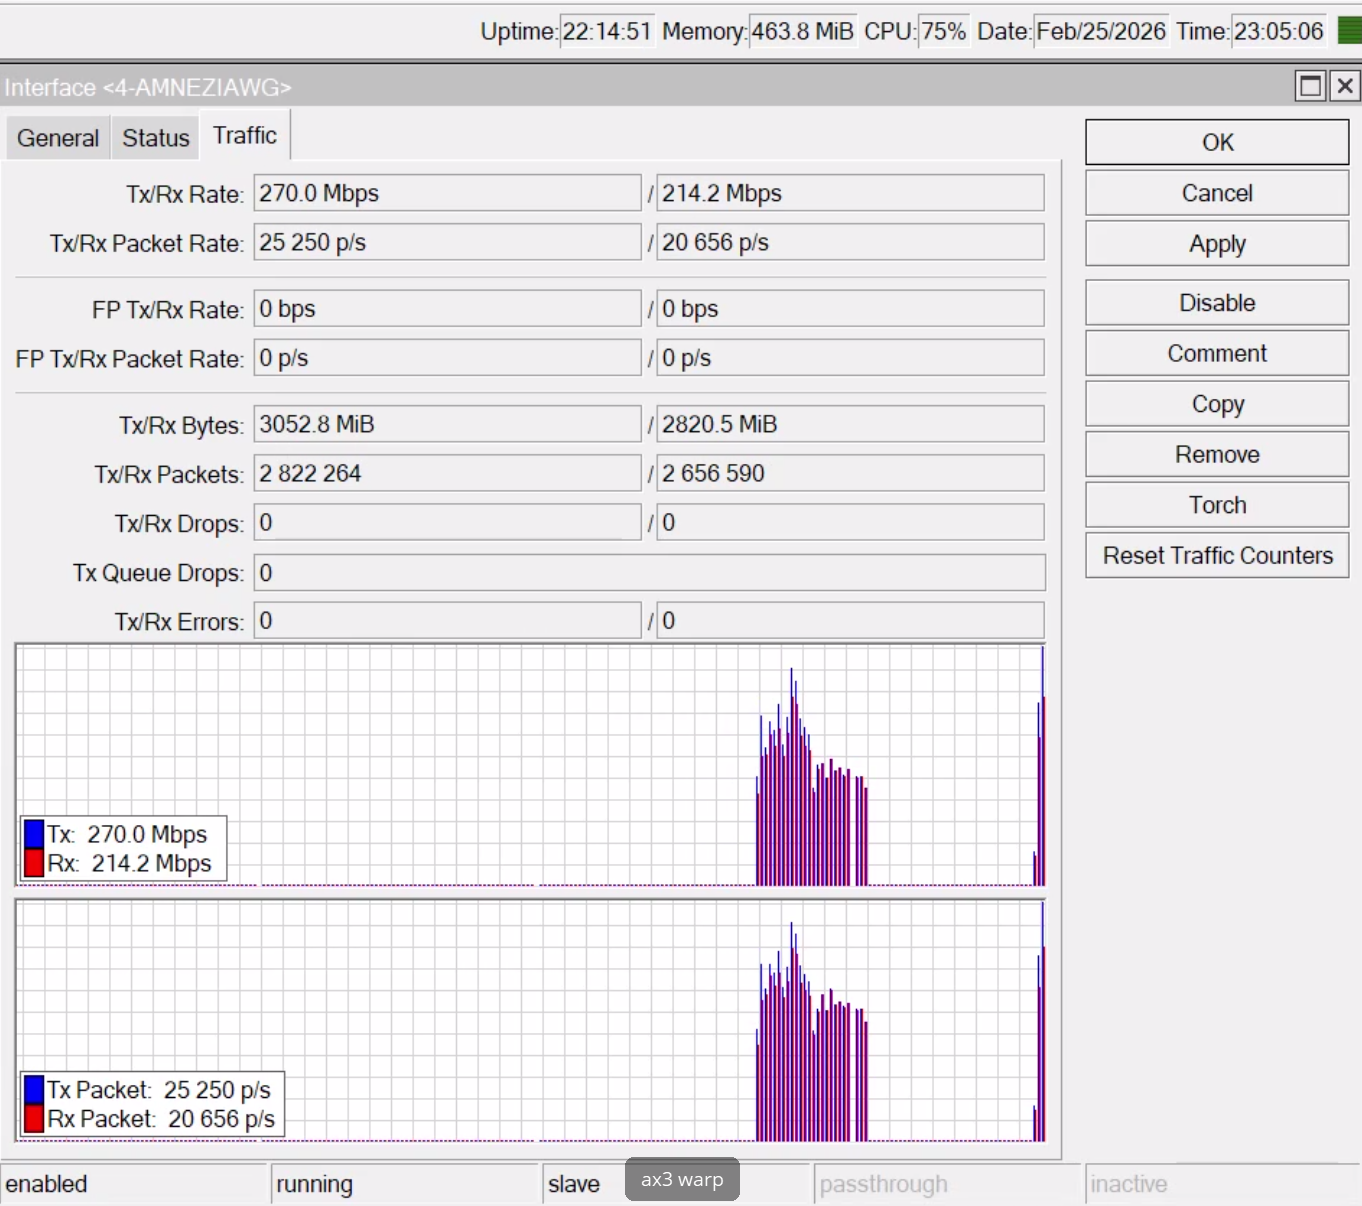
Task: Open the Status tab
Action: (x=155, y=138)
